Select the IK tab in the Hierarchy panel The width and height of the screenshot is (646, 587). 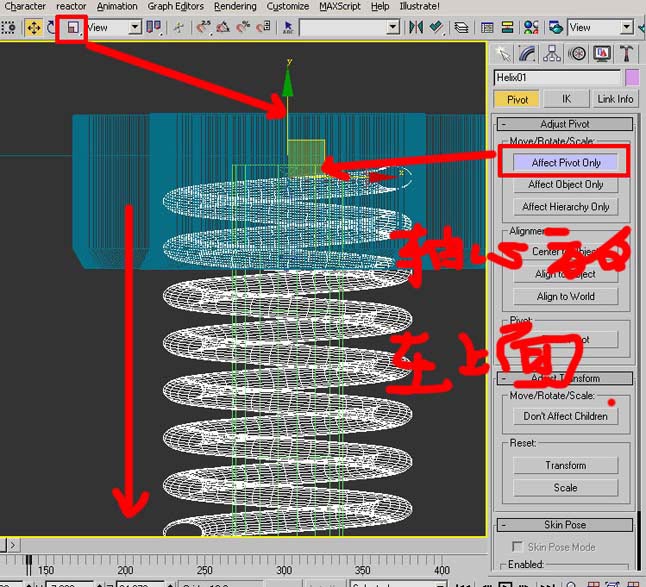pyautogui.click(x=566, y=99)
